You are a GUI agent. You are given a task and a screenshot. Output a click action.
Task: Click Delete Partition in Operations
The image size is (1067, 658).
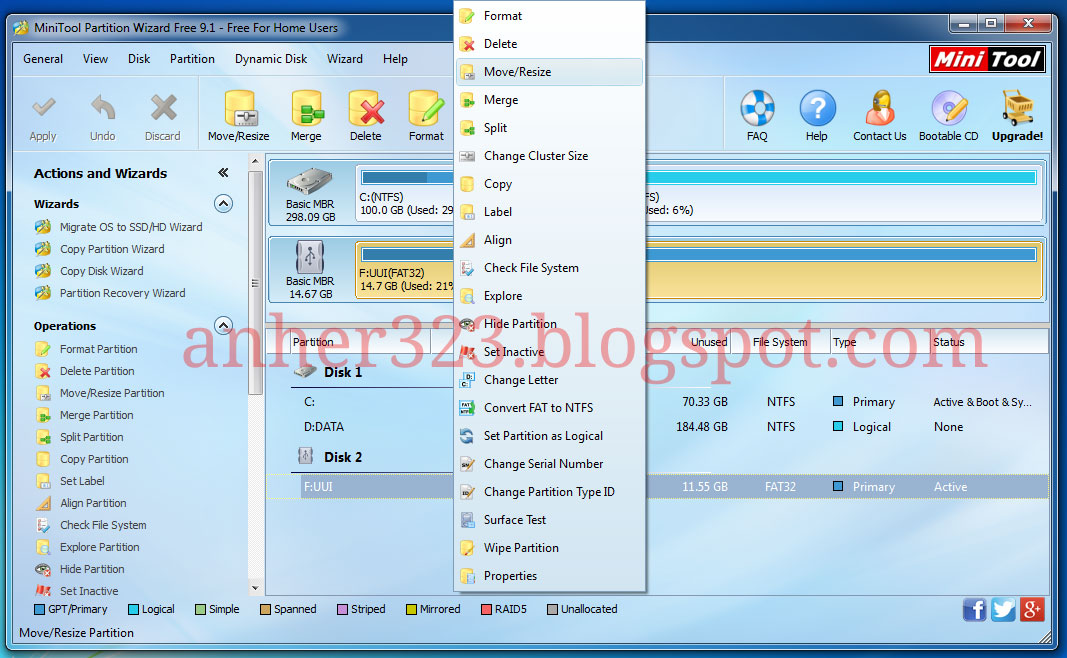pos(97,371)
